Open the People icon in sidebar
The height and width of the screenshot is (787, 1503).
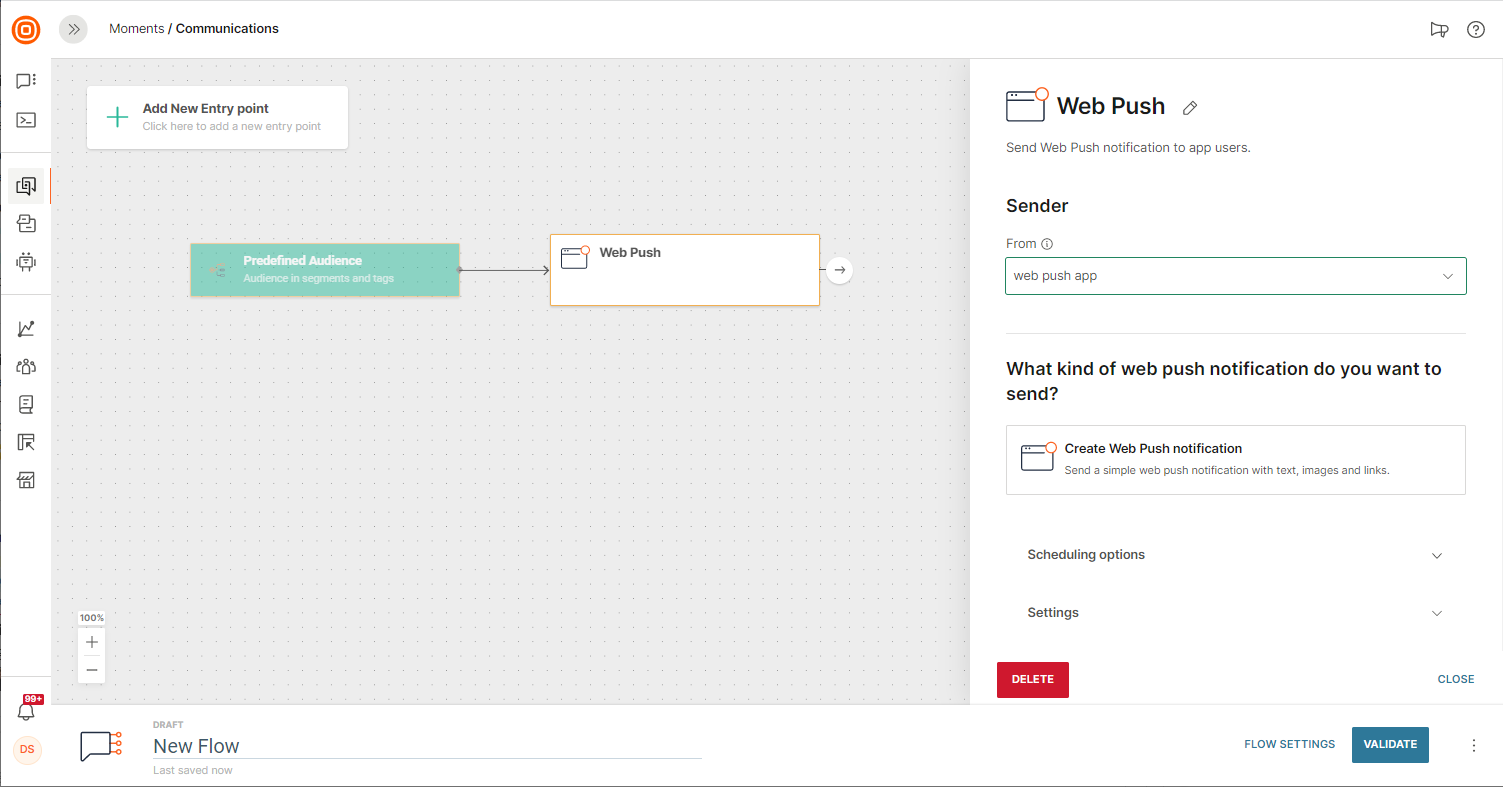coord(26,366)
